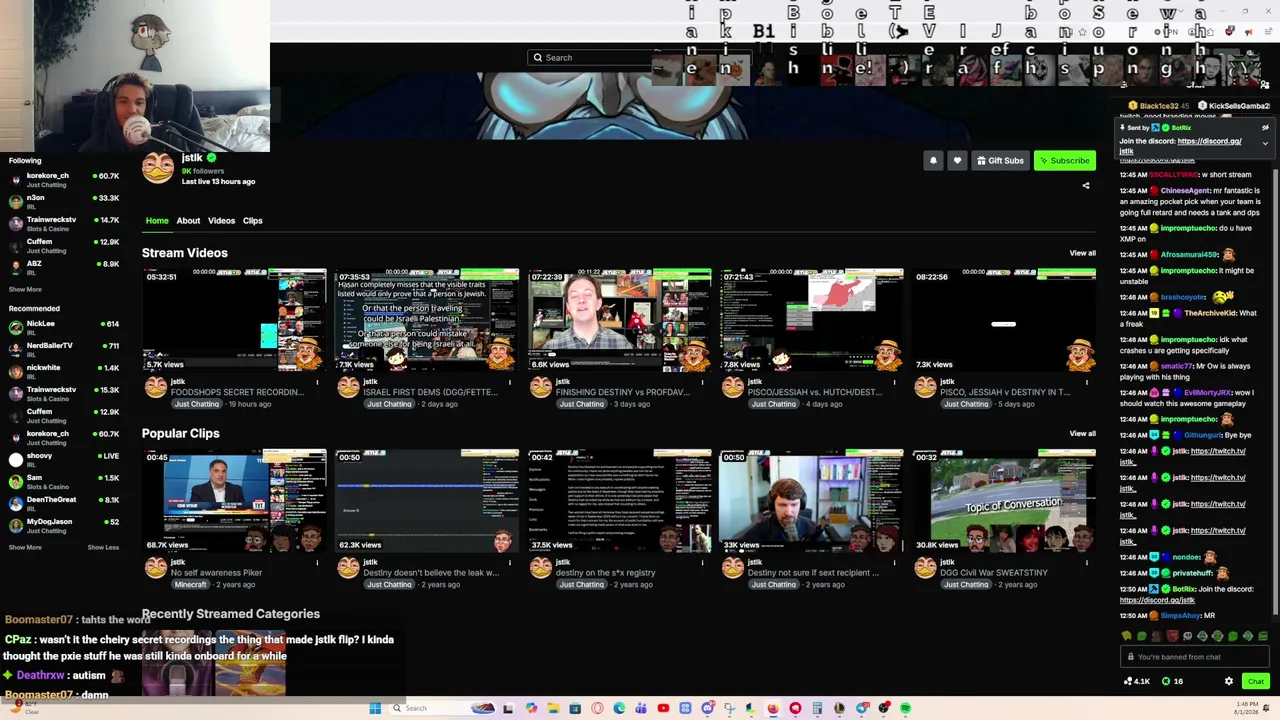The image size is (1280, 720).
Task: Open n3on channel in Following sidebar
Action: [63, 202]
